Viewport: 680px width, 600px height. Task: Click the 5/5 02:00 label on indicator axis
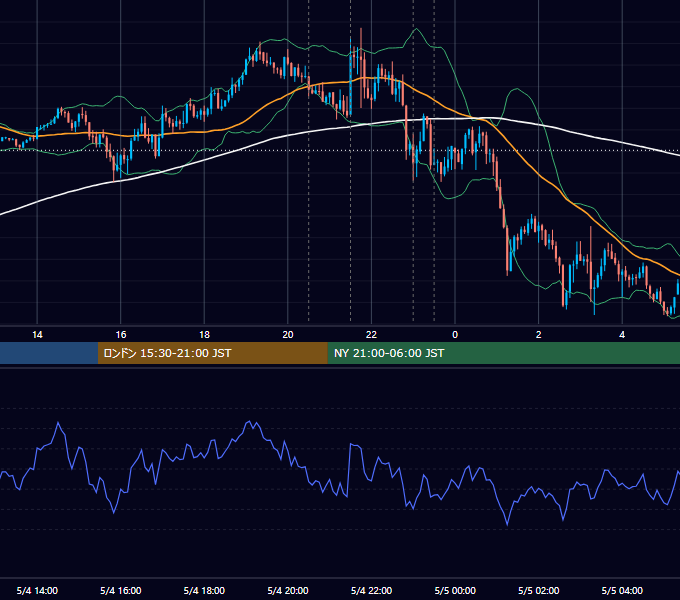(x=539, y=590)
